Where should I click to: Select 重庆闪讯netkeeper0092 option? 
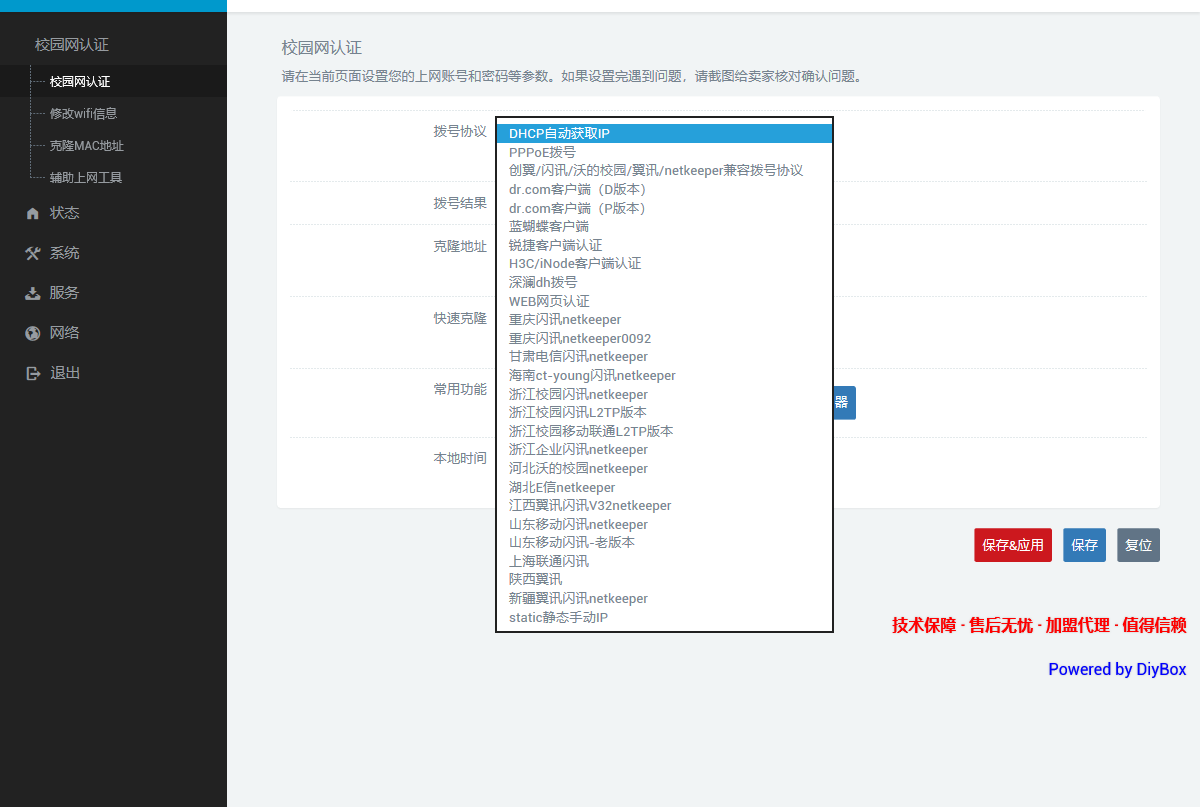pos(664,338)
